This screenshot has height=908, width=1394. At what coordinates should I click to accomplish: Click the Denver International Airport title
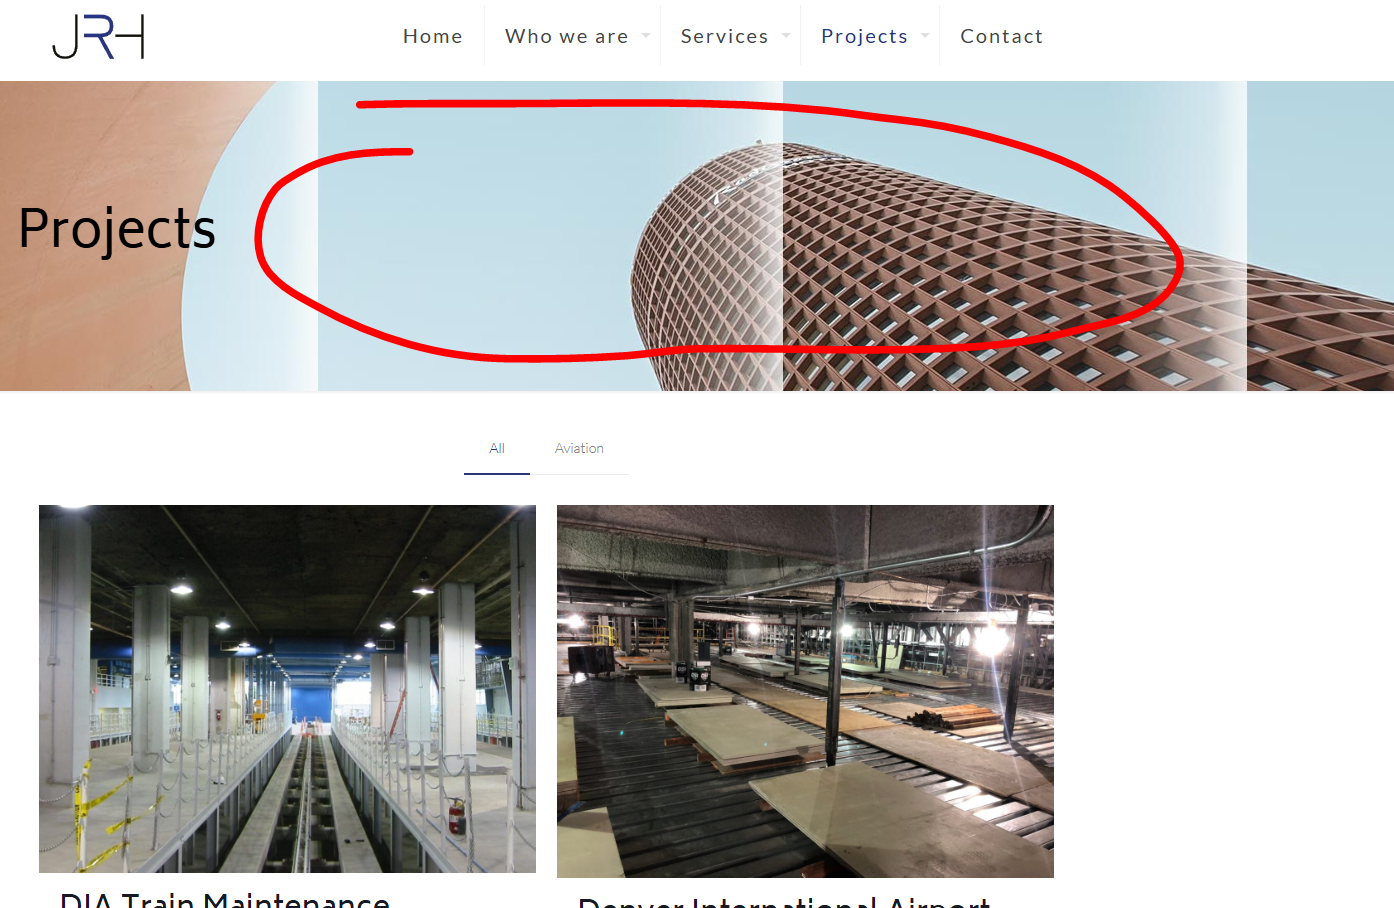pos(784,902)
